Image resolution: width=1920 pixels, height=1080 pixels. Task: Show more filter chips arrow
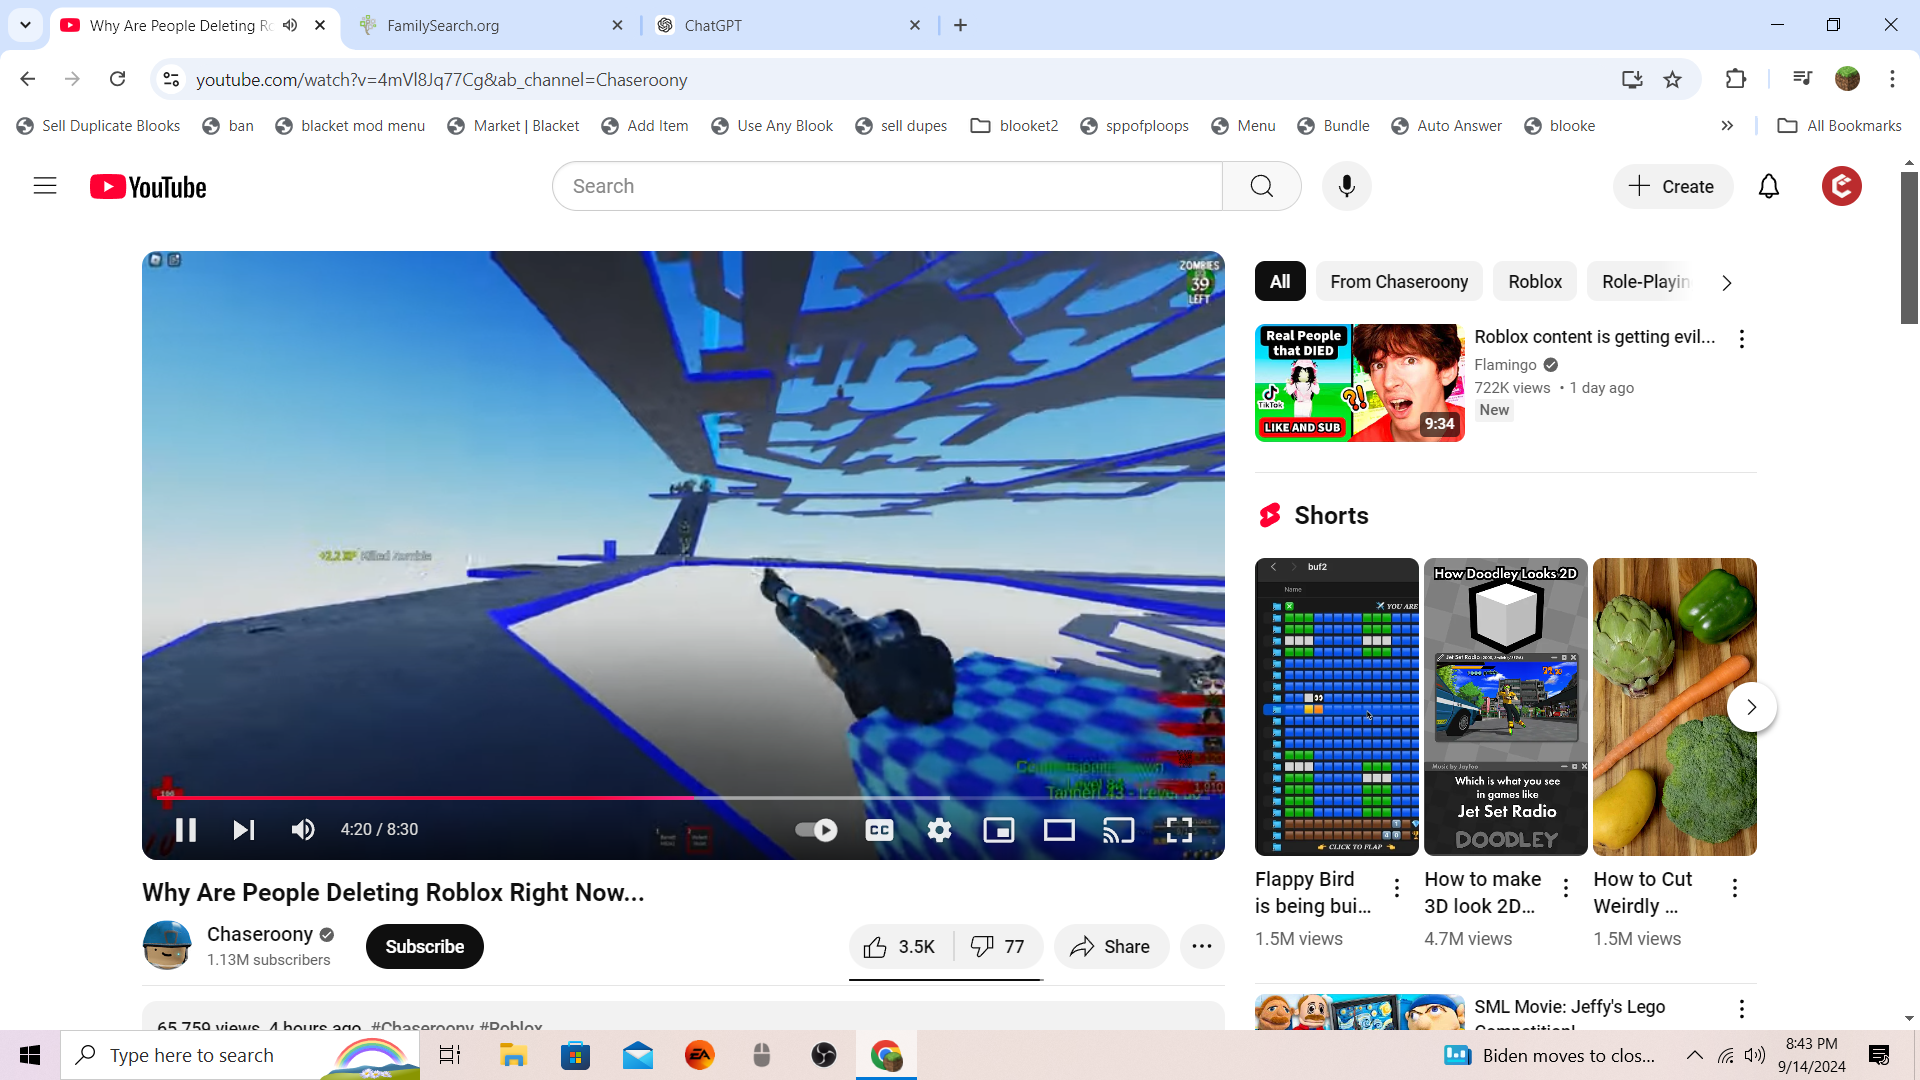[1726, 283]
